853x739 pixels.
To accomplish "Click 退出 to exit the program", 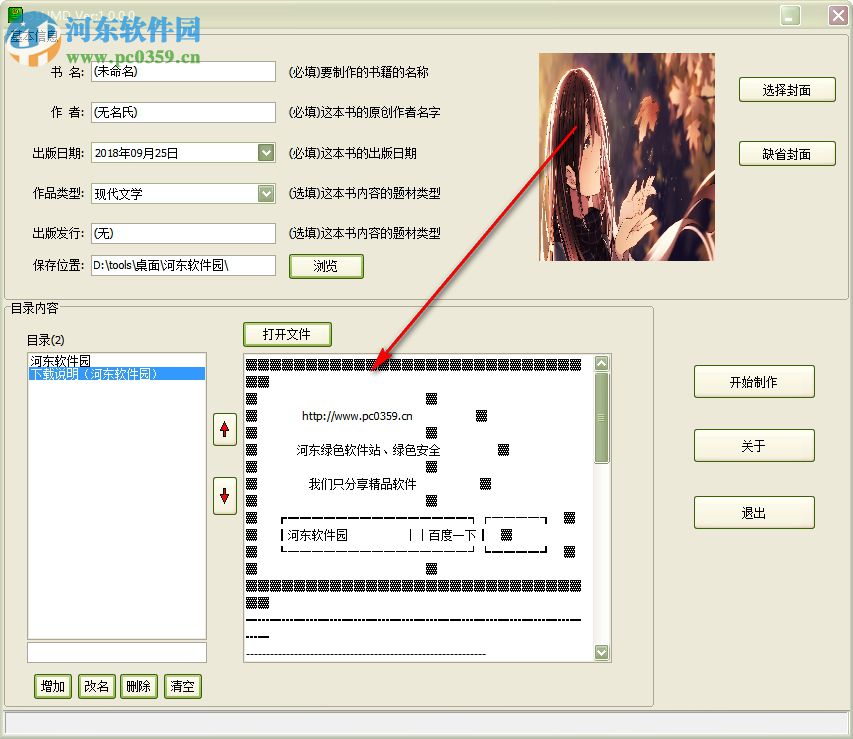I will 754,512.
